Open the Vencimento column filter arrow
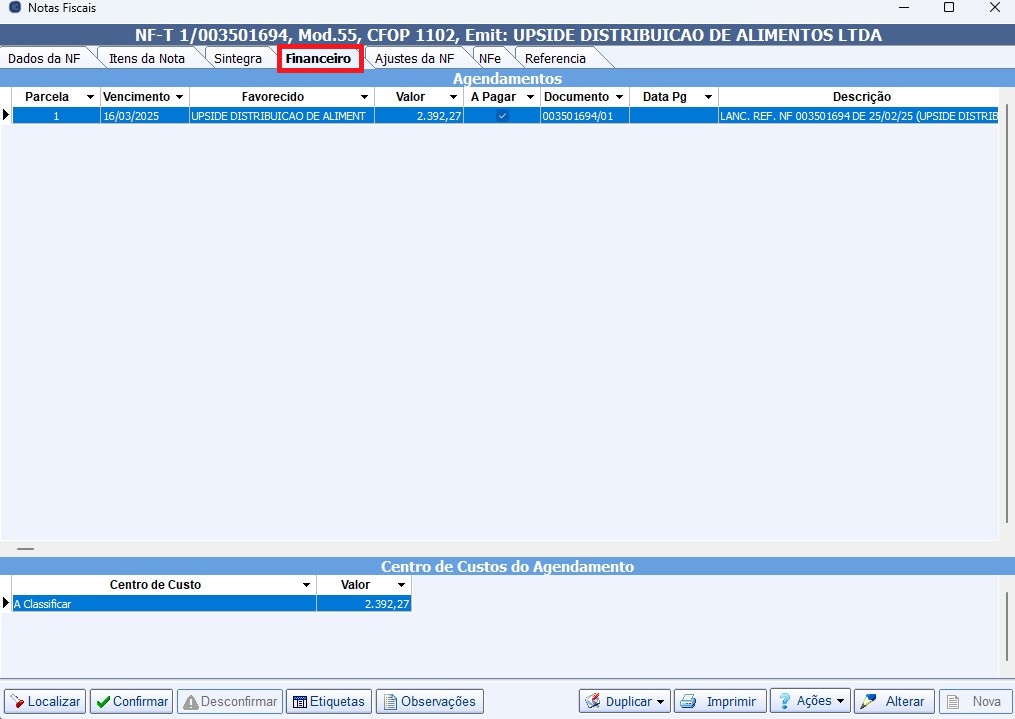Screen dimensions: 1015x719 point(179,97)
